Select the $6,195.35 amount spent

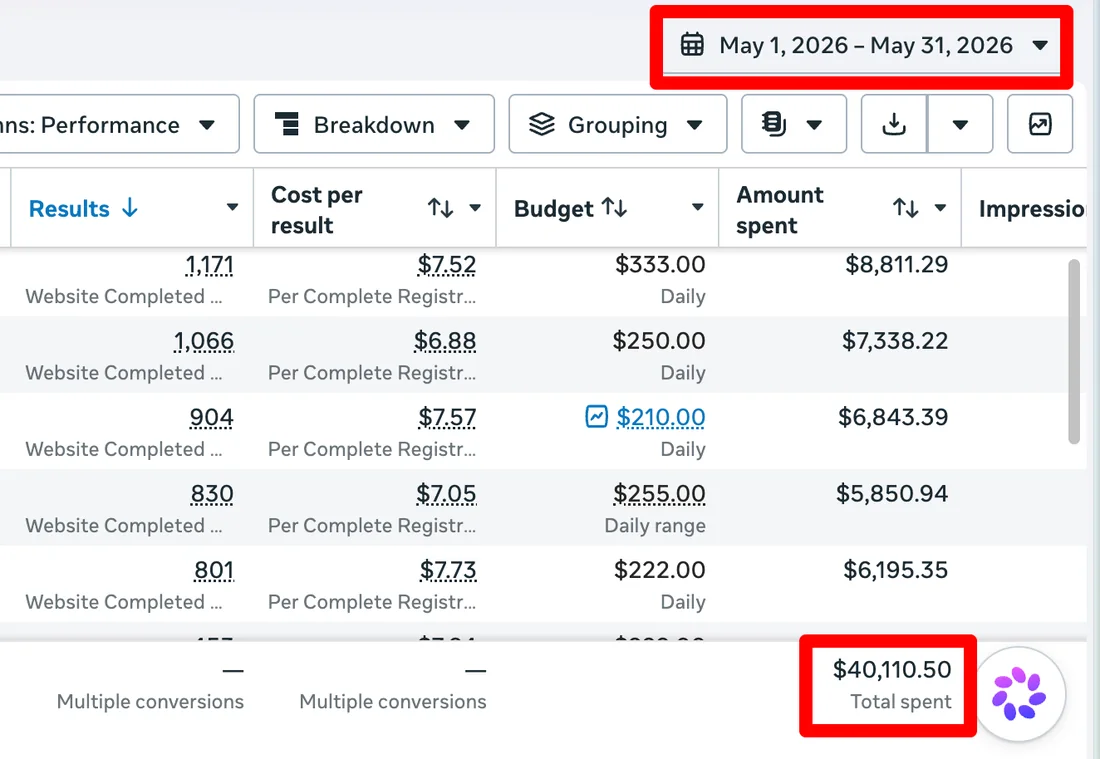(895, 571)
